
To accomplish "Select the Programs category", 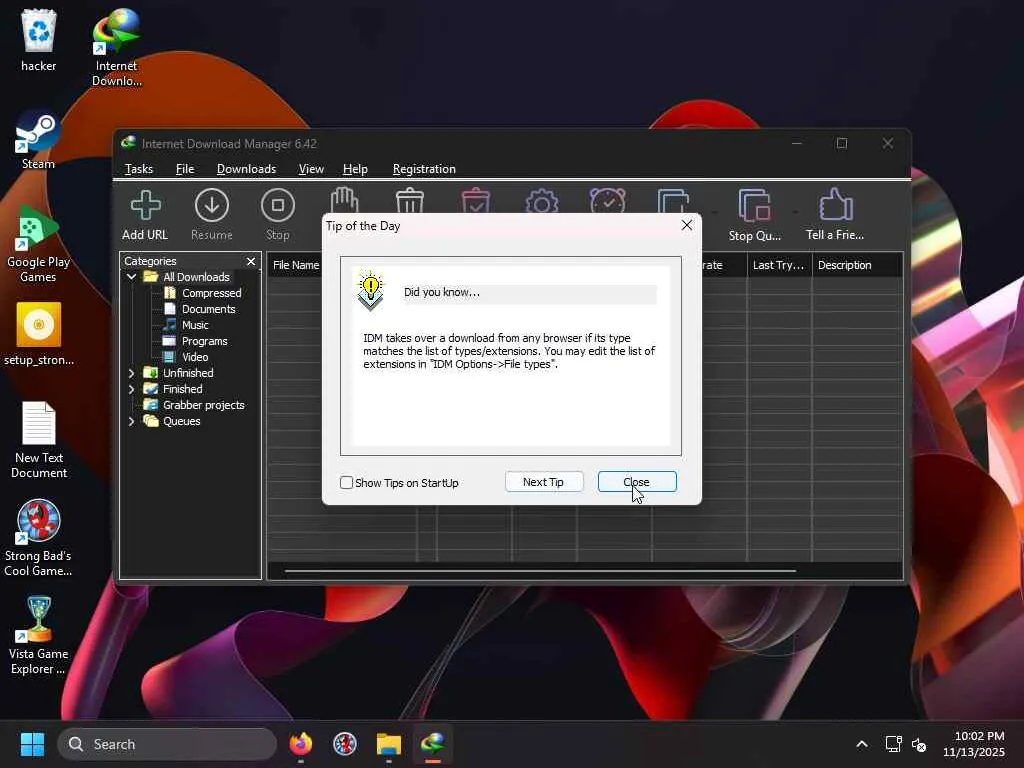I will [x=204, y=341].
